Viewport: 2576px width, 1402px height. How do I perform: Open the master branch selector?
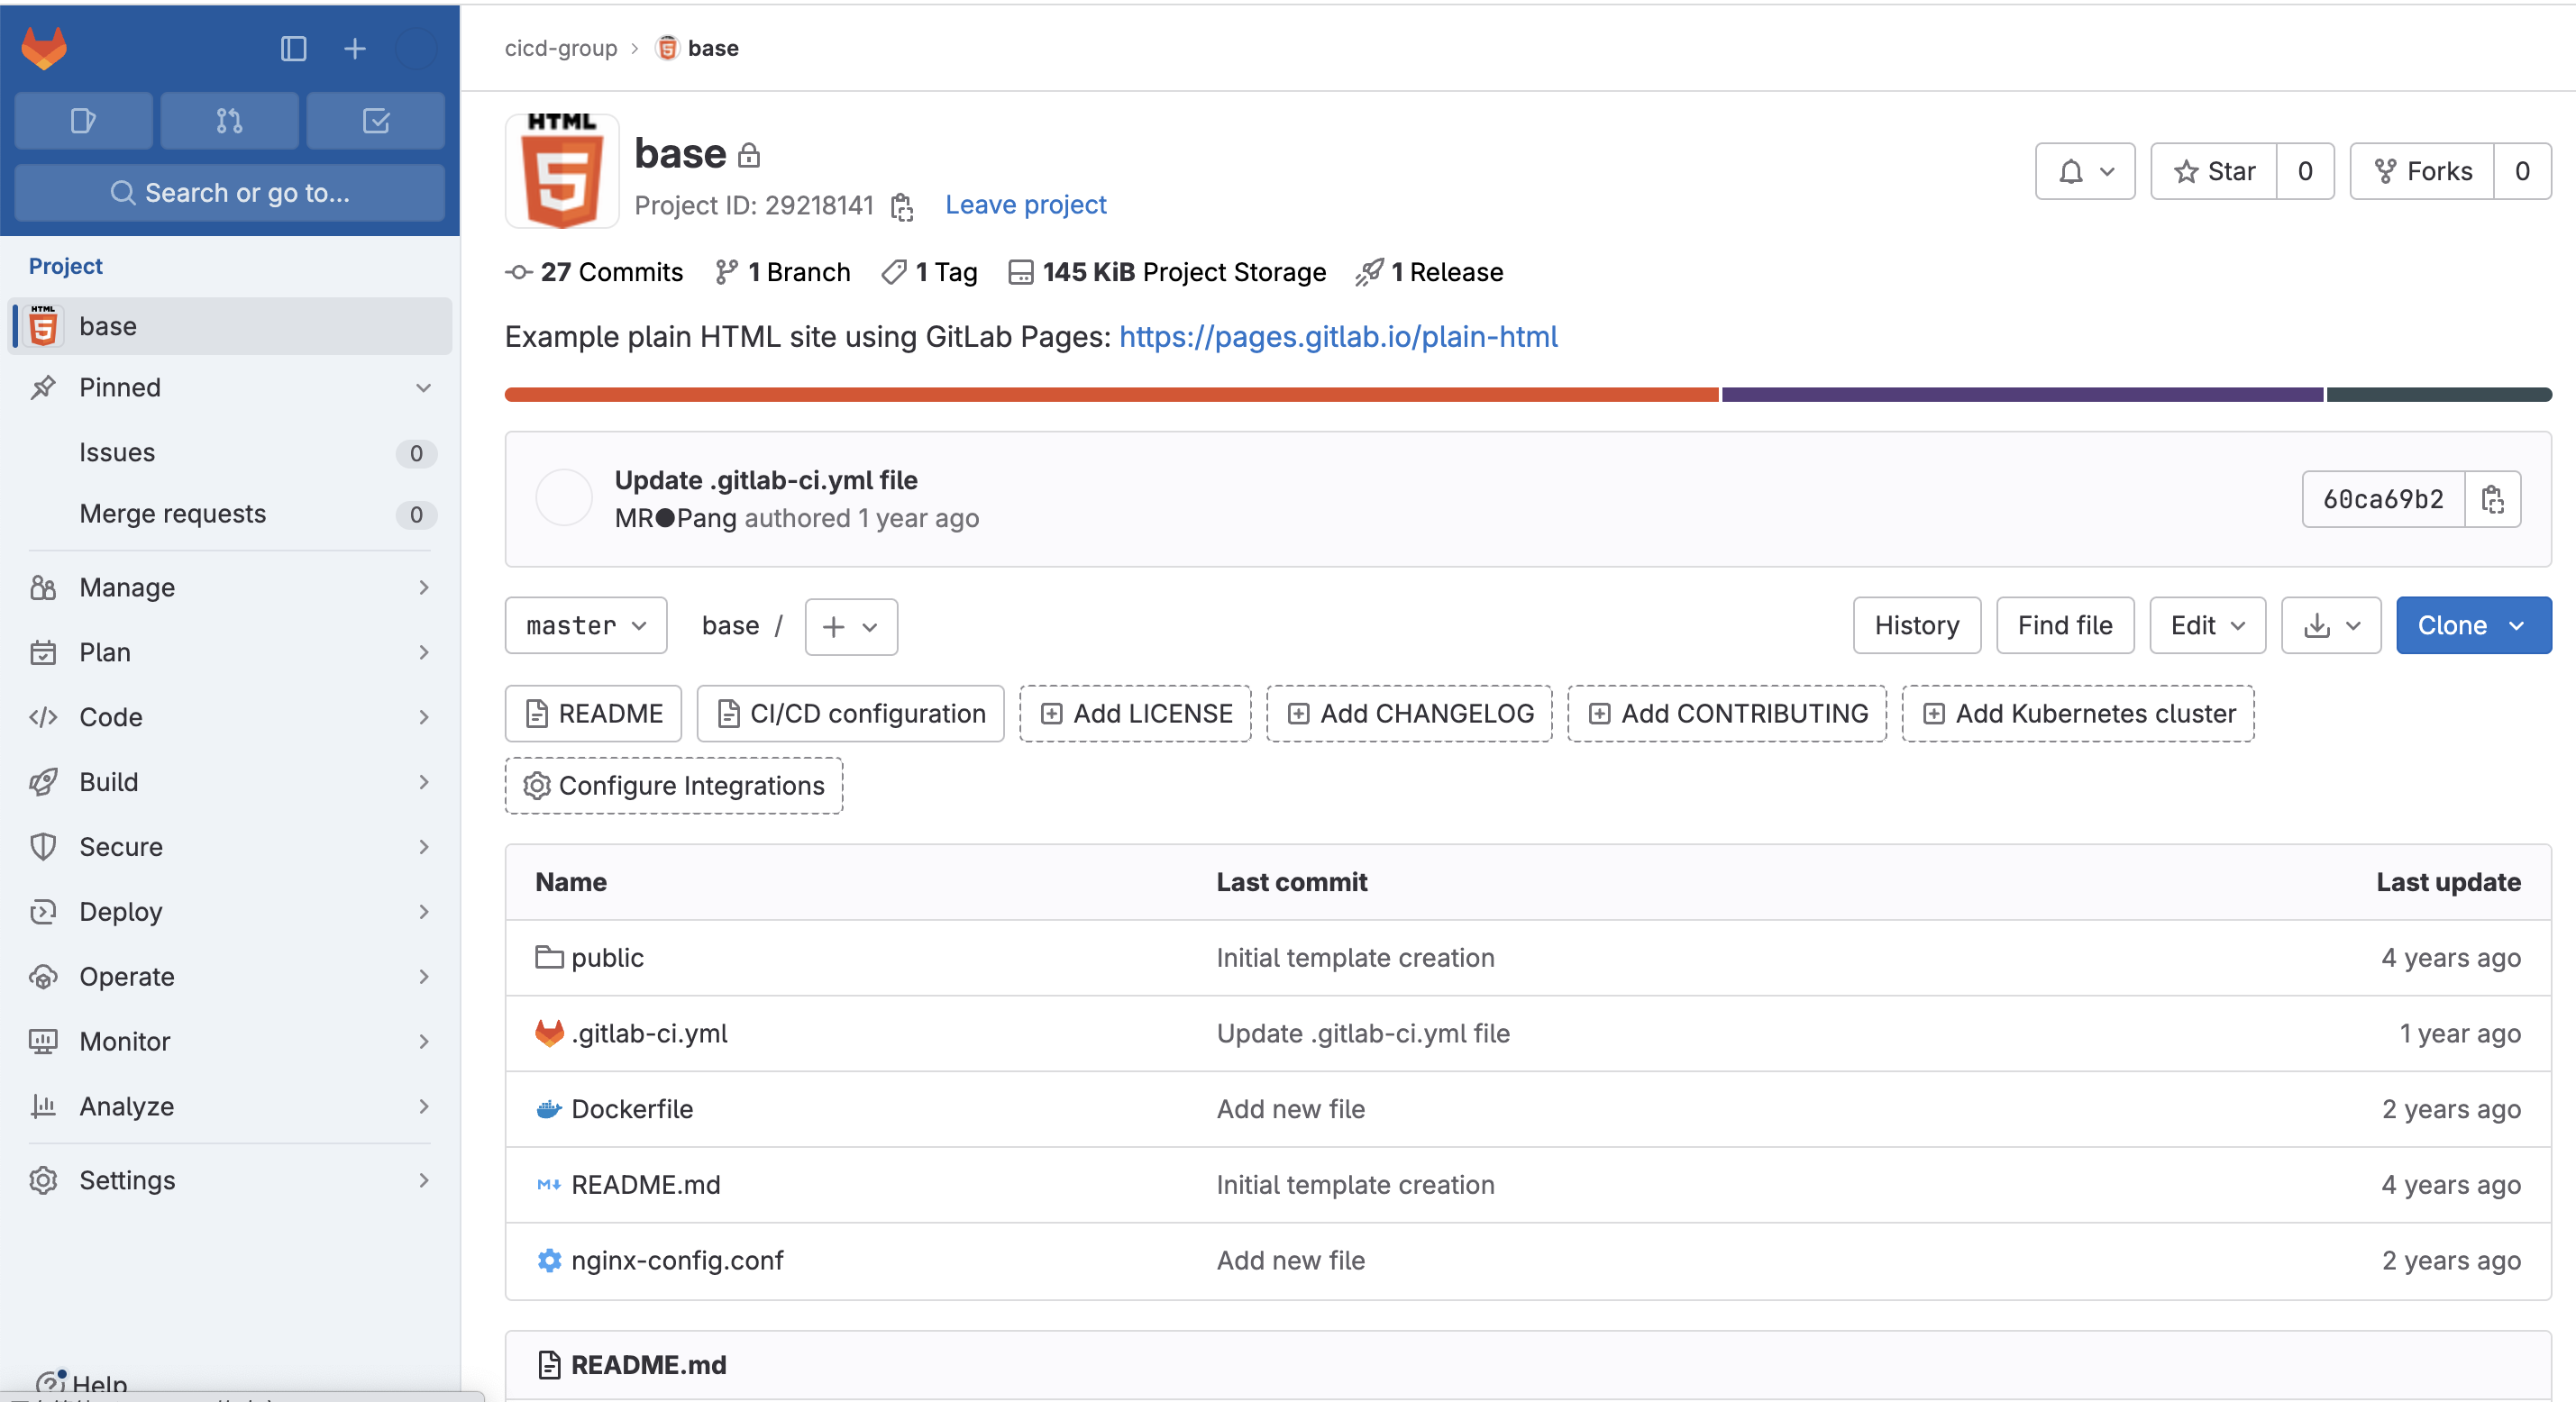pyautogui.click(x=586, y=626)
